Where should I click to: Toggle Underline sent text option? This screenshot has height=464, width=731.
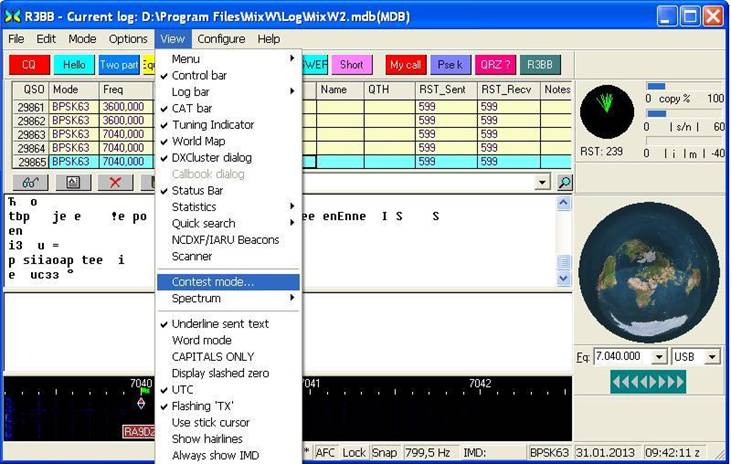point(220,324)
